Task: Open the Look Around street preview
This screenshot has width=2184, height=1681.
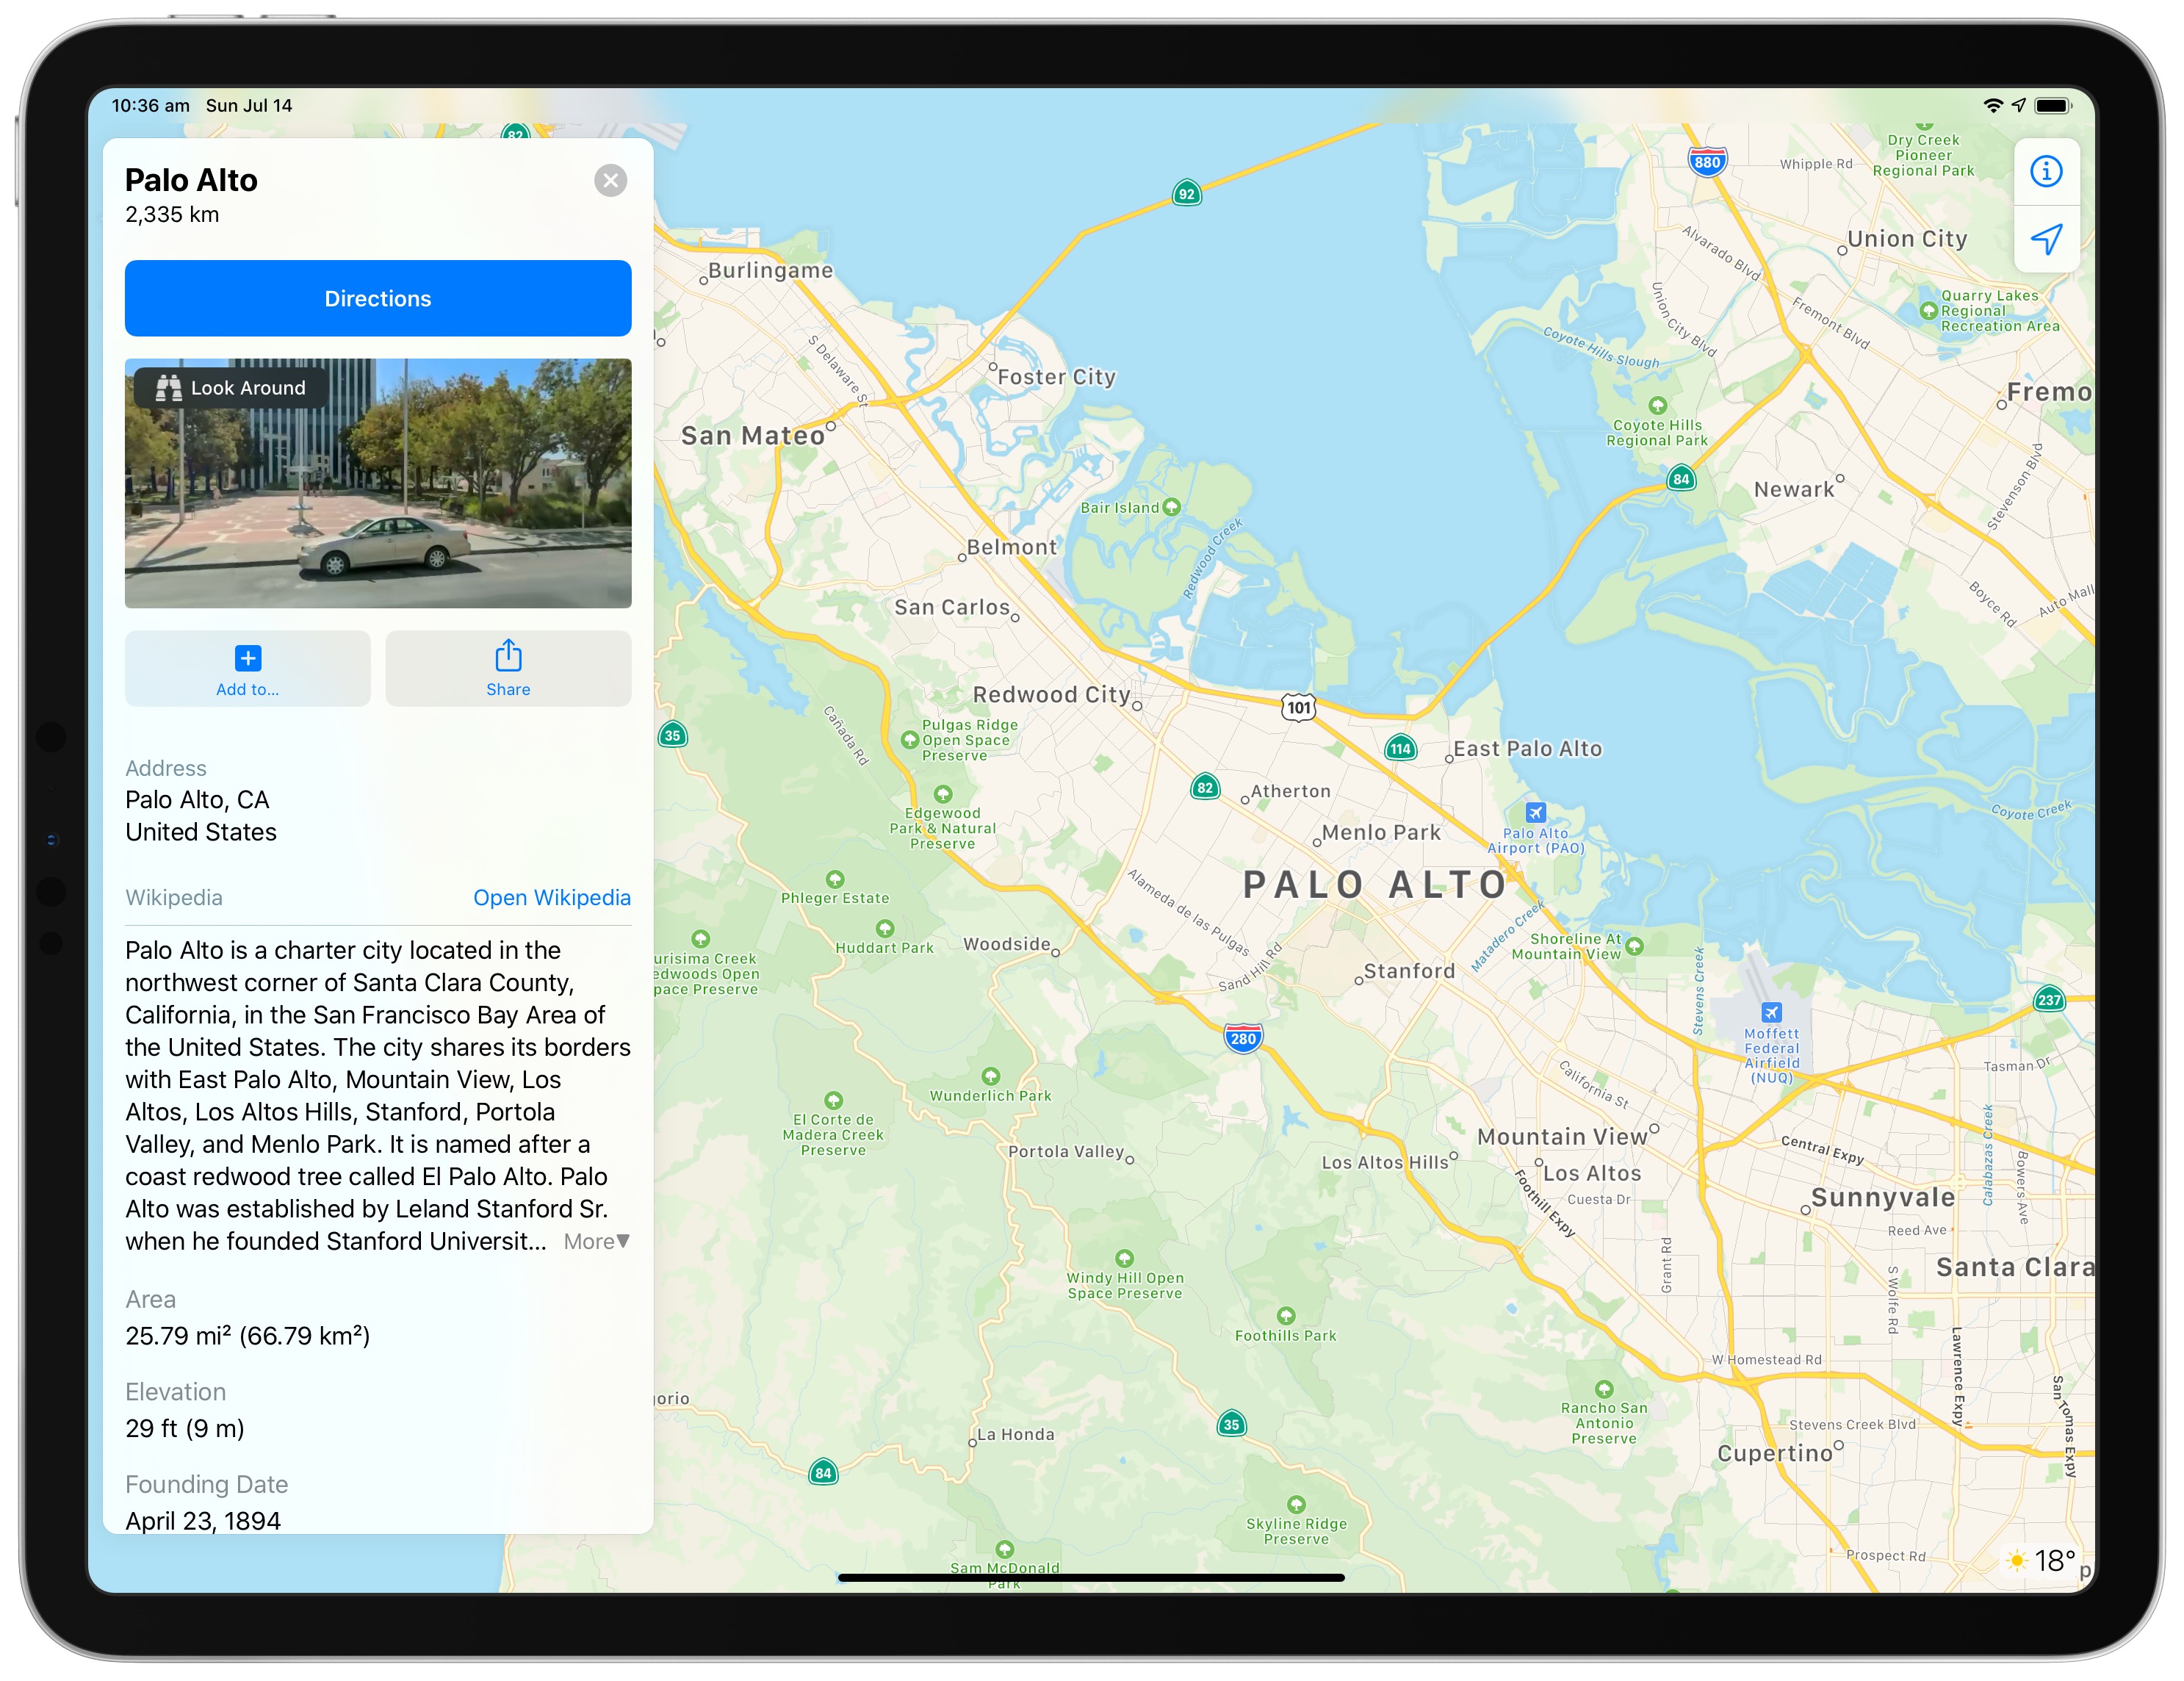Action: click(378, 483)
